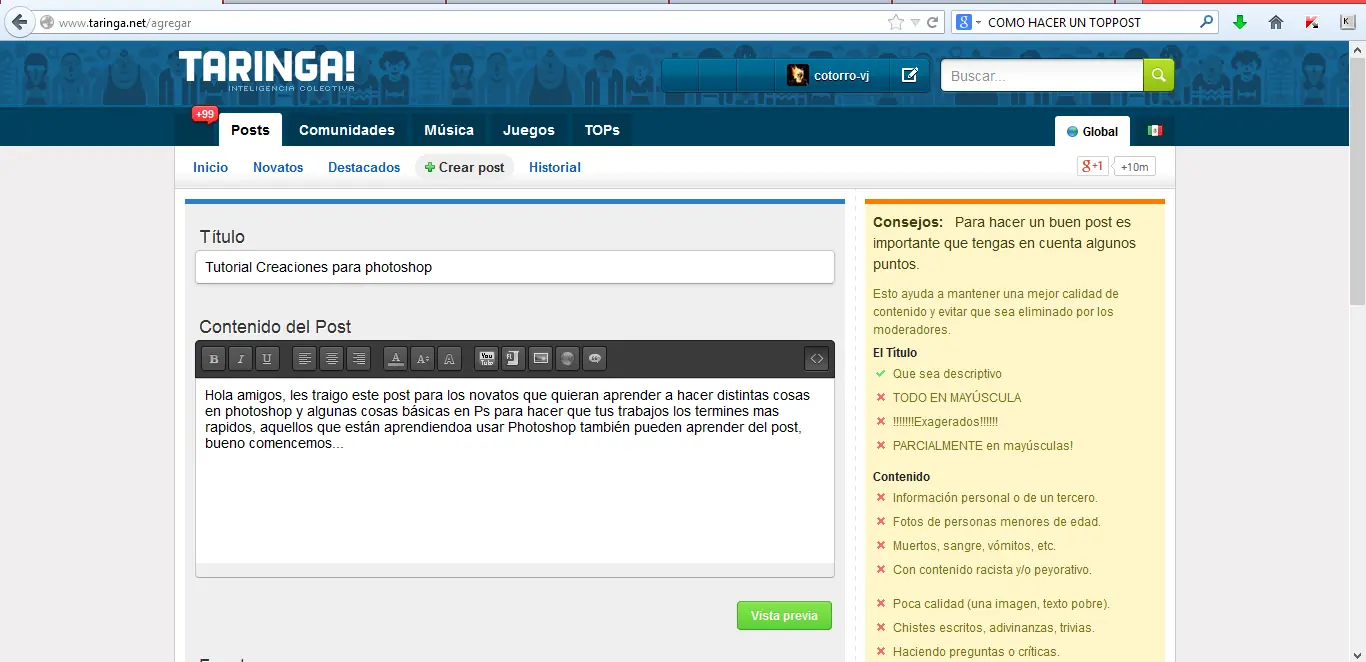Click inside the post content text area
The image size is (1366, 662).
(x=514, y=470)
